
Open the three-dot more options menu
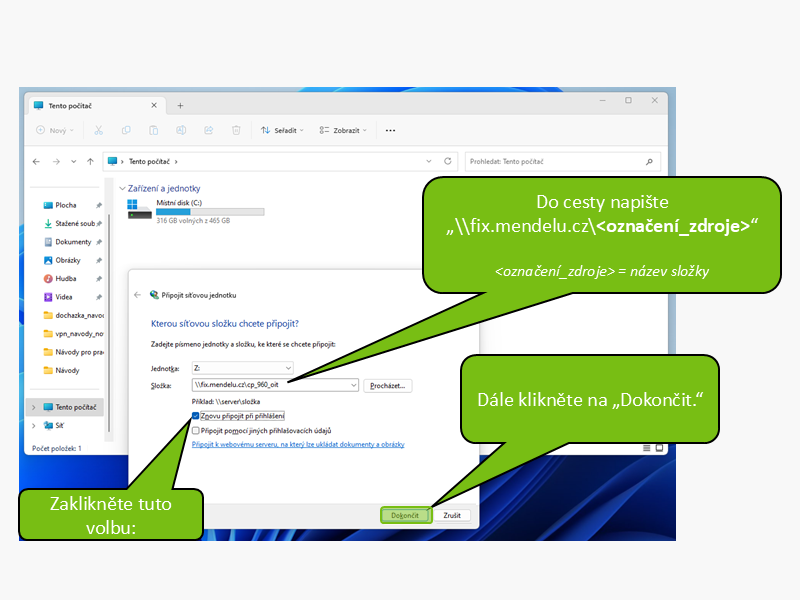tap(390, 130)
